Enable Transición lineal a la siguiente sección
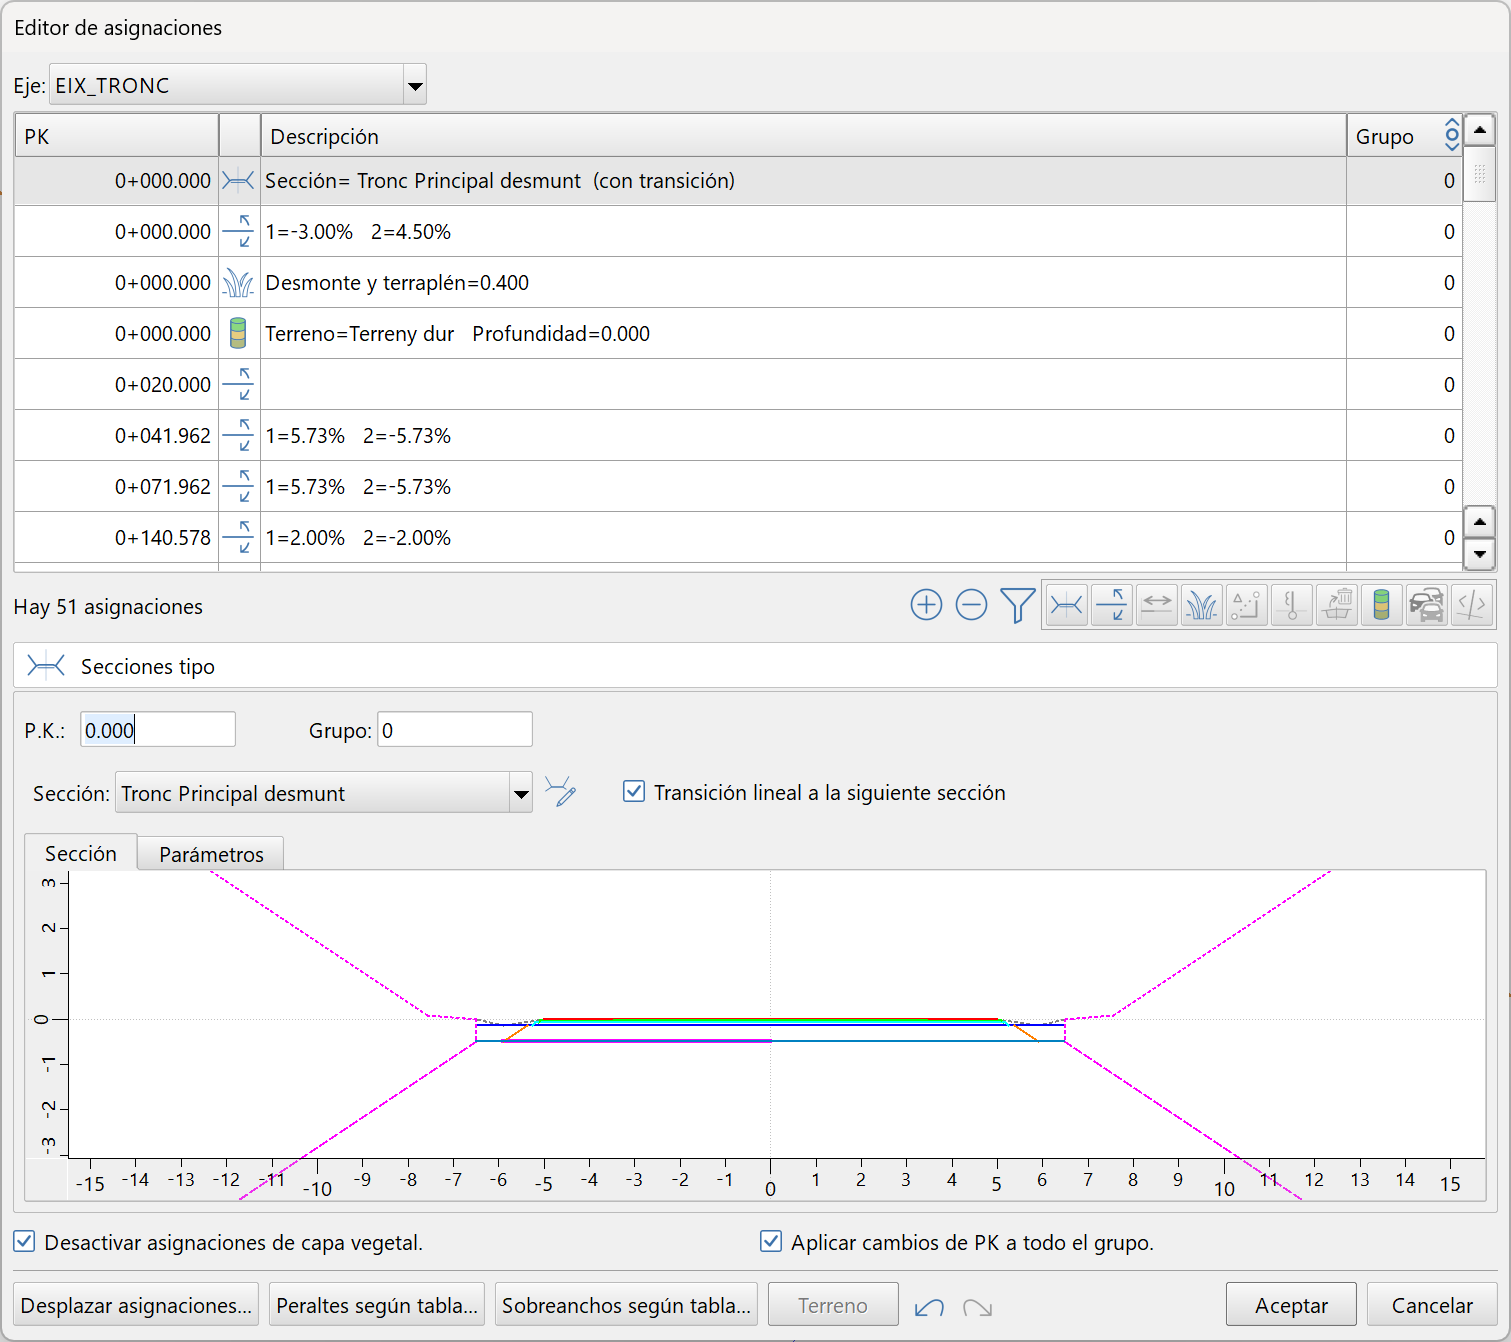The width and height of the screenshot is (1511, 1342). pos(635,792)
